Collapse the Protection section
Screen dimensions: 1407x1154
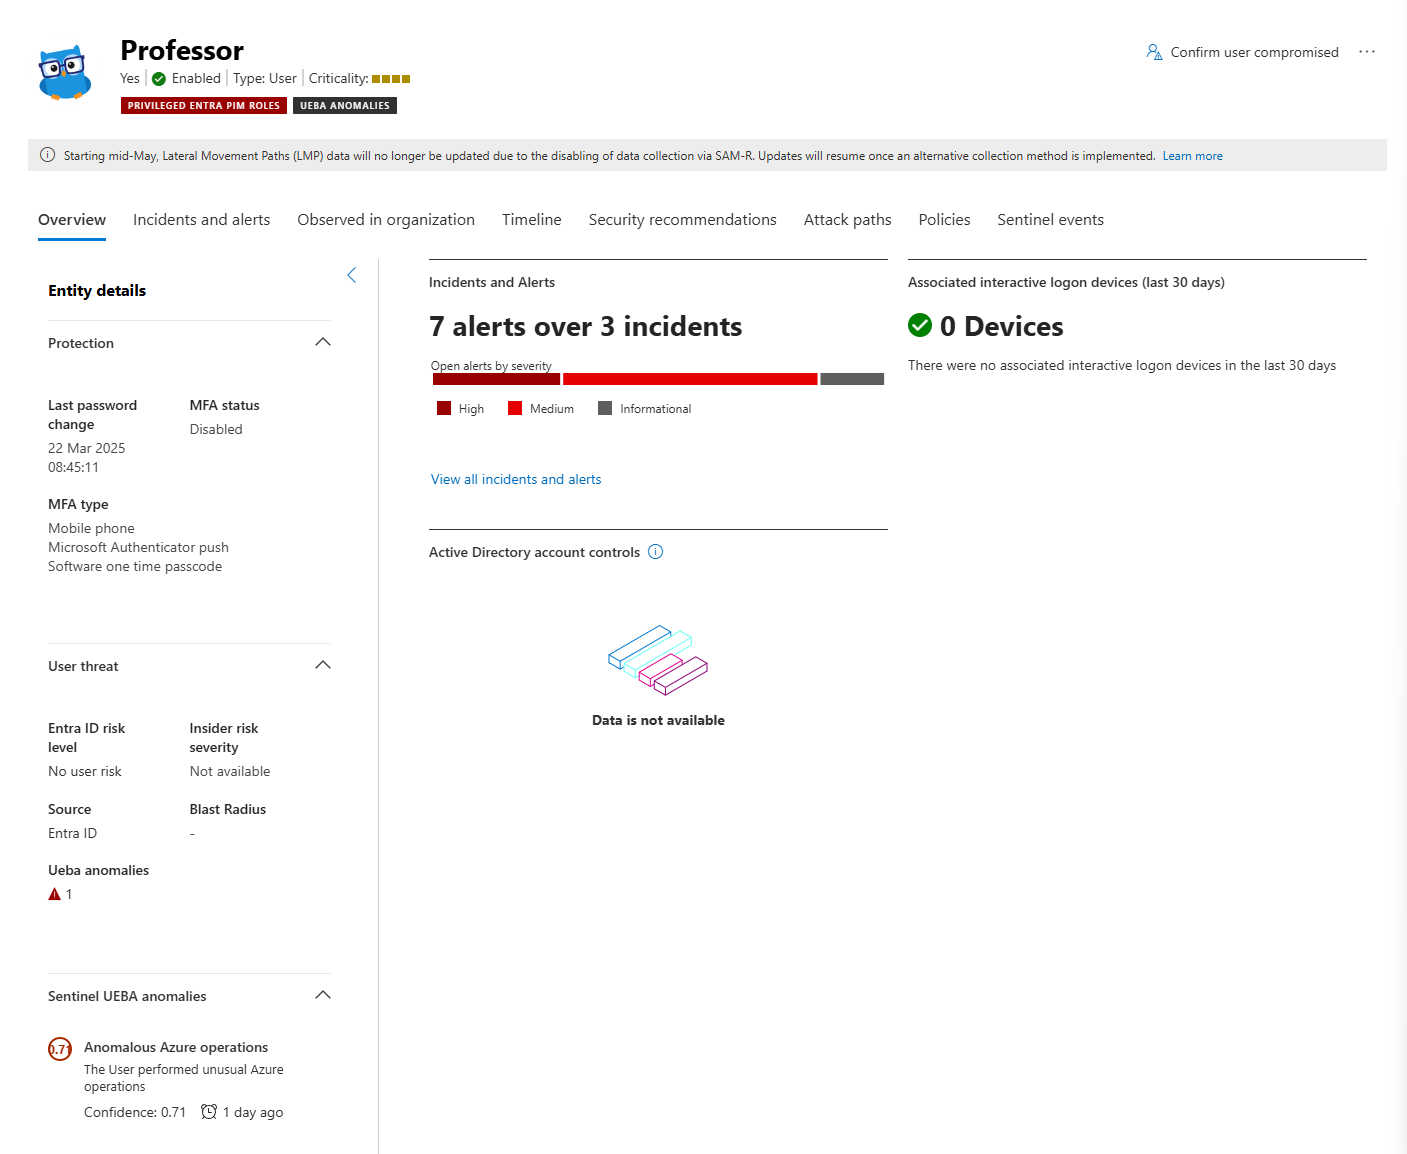click(322, 343)
